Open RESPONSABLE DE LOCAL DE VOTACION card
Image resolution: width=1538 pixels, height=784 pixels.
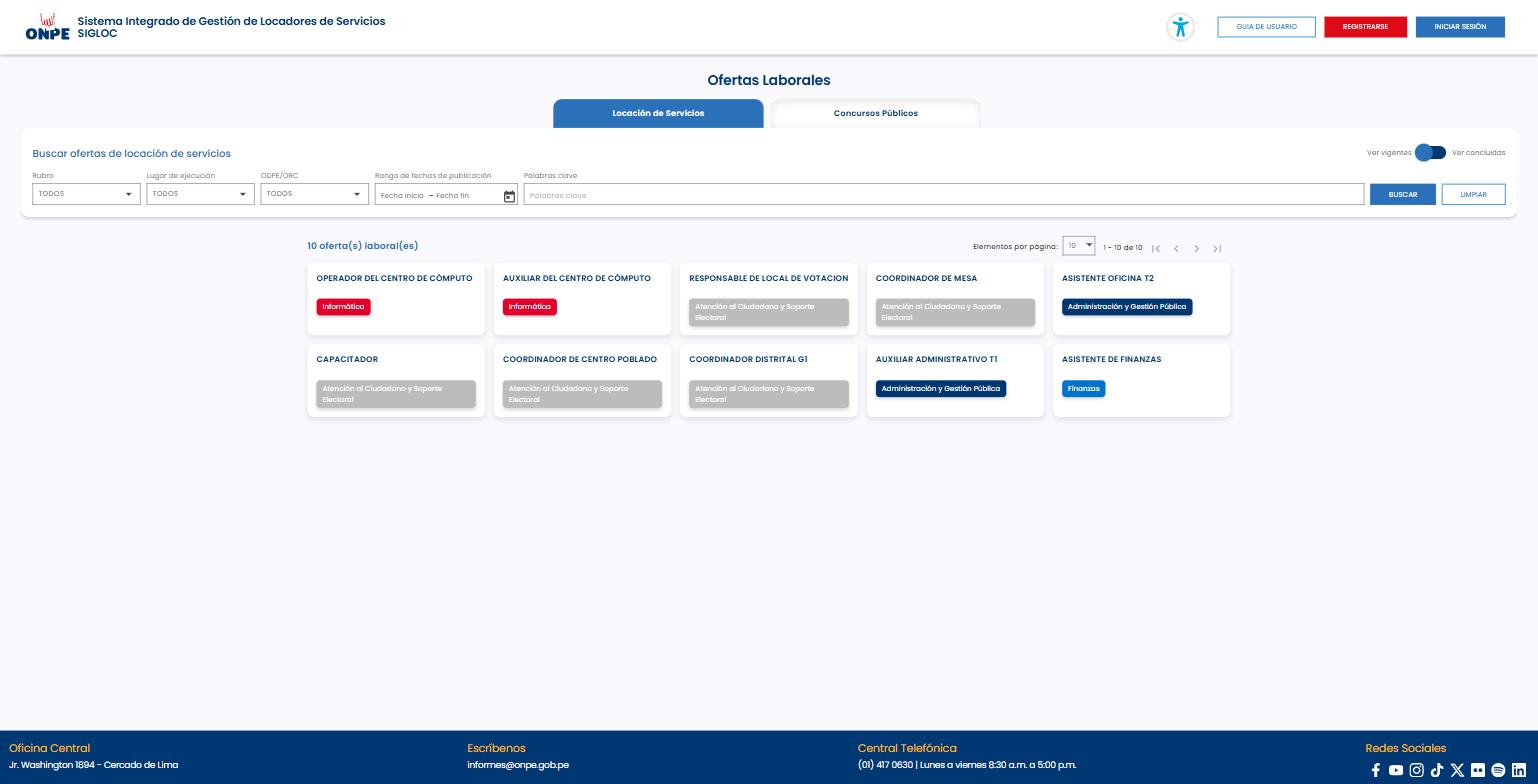tap(769, 299)
